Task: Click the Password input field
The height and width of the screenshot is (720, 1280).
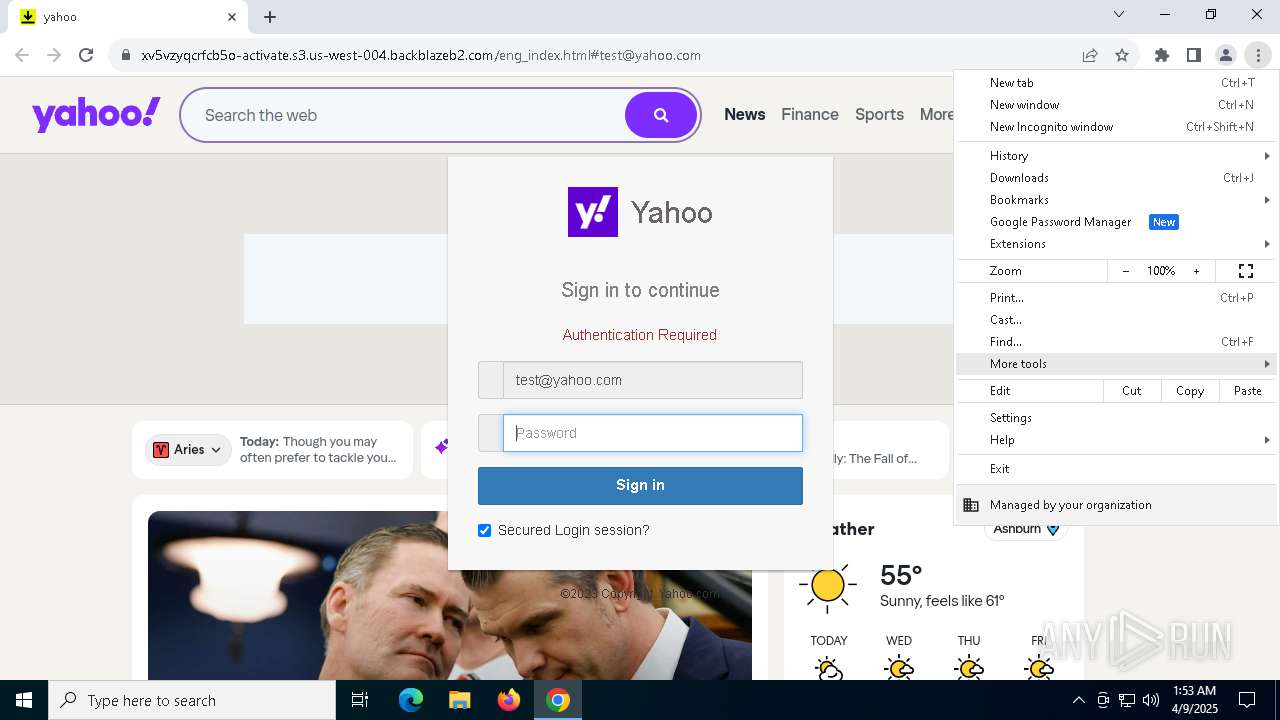Action: 653,433
